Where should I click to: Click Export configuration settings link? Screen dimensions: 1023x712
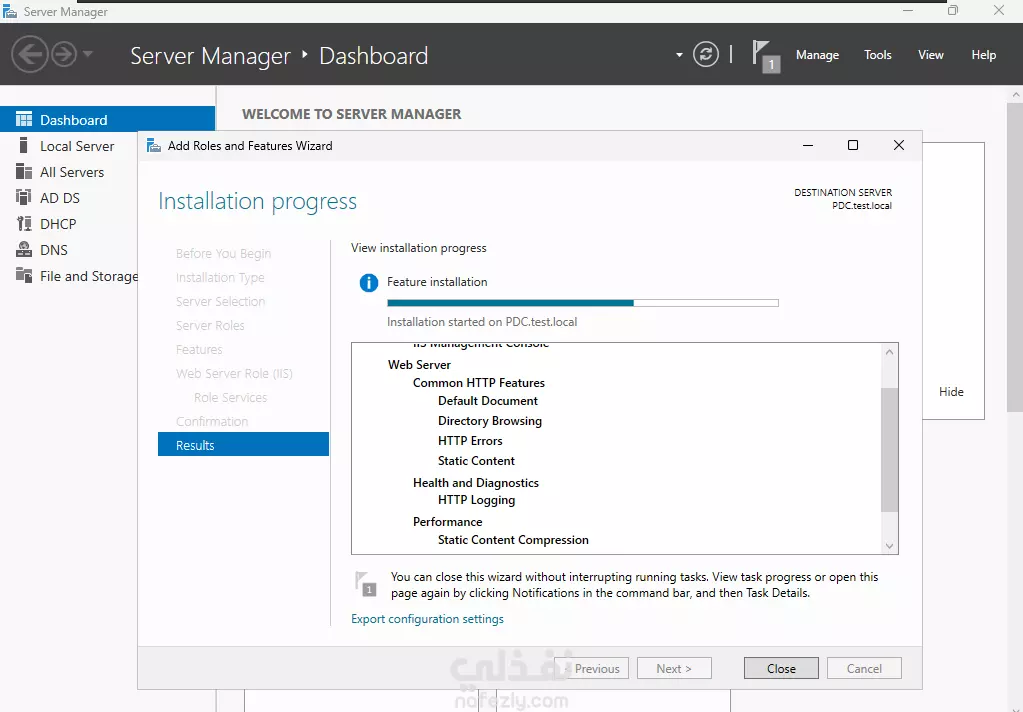click(x=427, y=618)
